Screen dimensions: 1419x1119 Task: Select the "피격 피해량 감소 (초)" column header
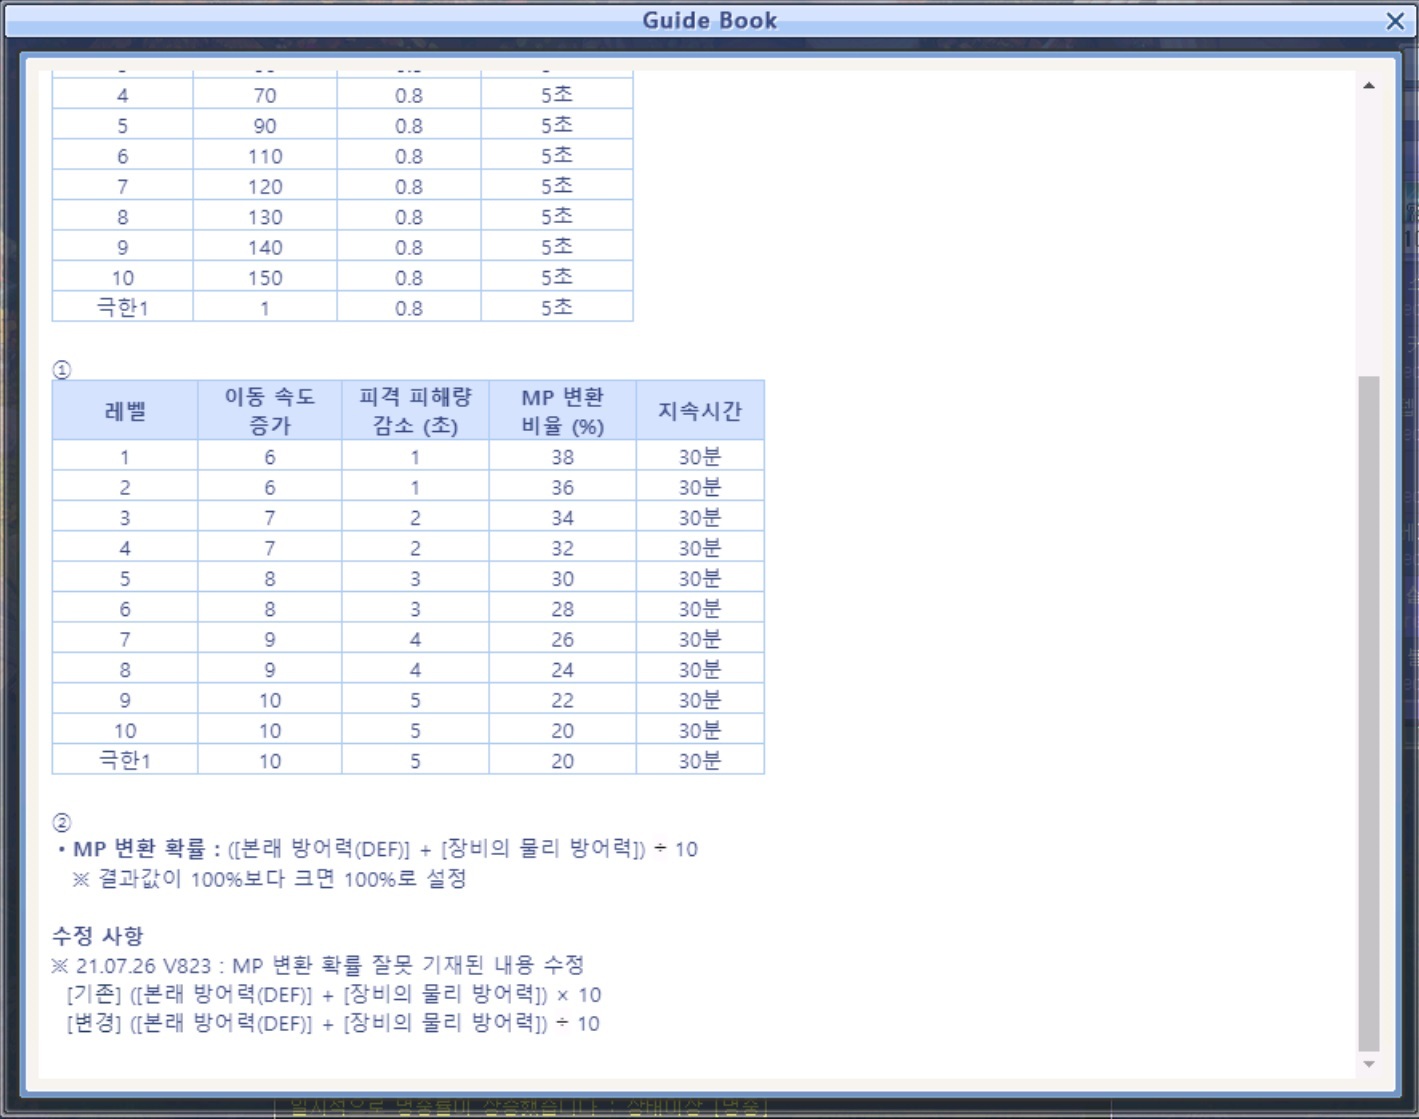415,411
